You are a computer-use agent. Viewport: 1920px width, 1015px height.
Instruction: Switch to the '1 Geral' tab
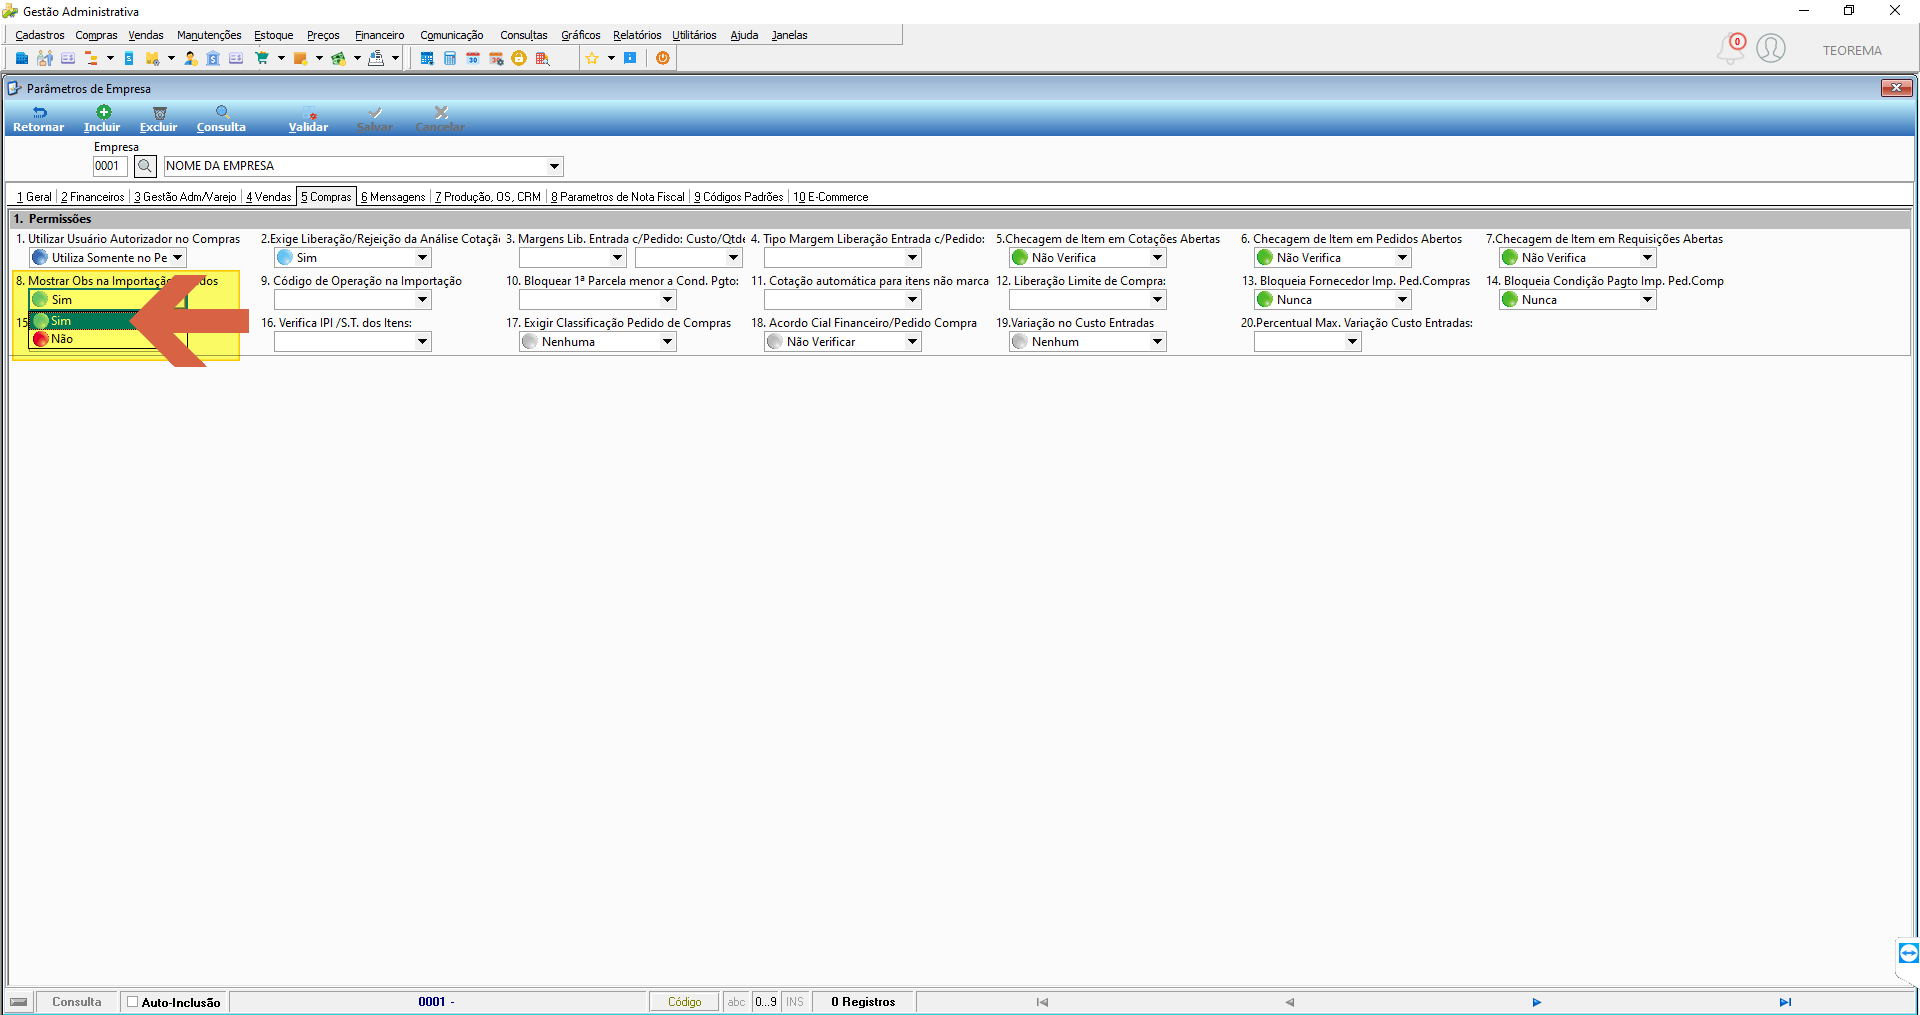[34, 197]
